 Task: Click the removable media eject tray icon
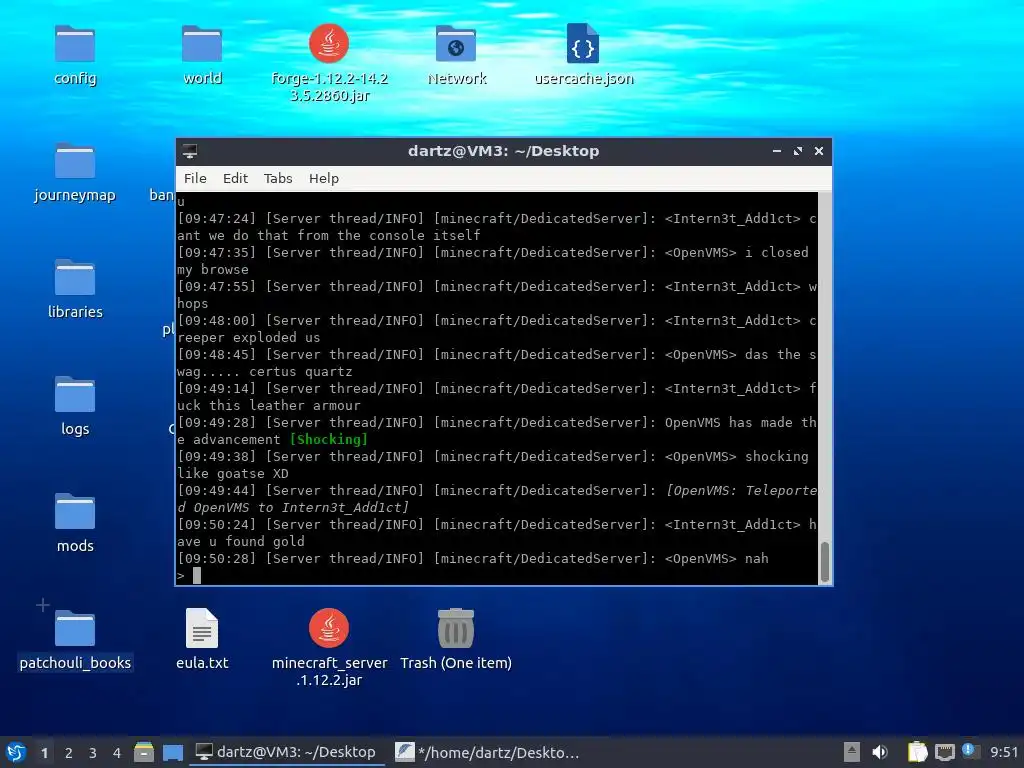[x=852, y=752]
